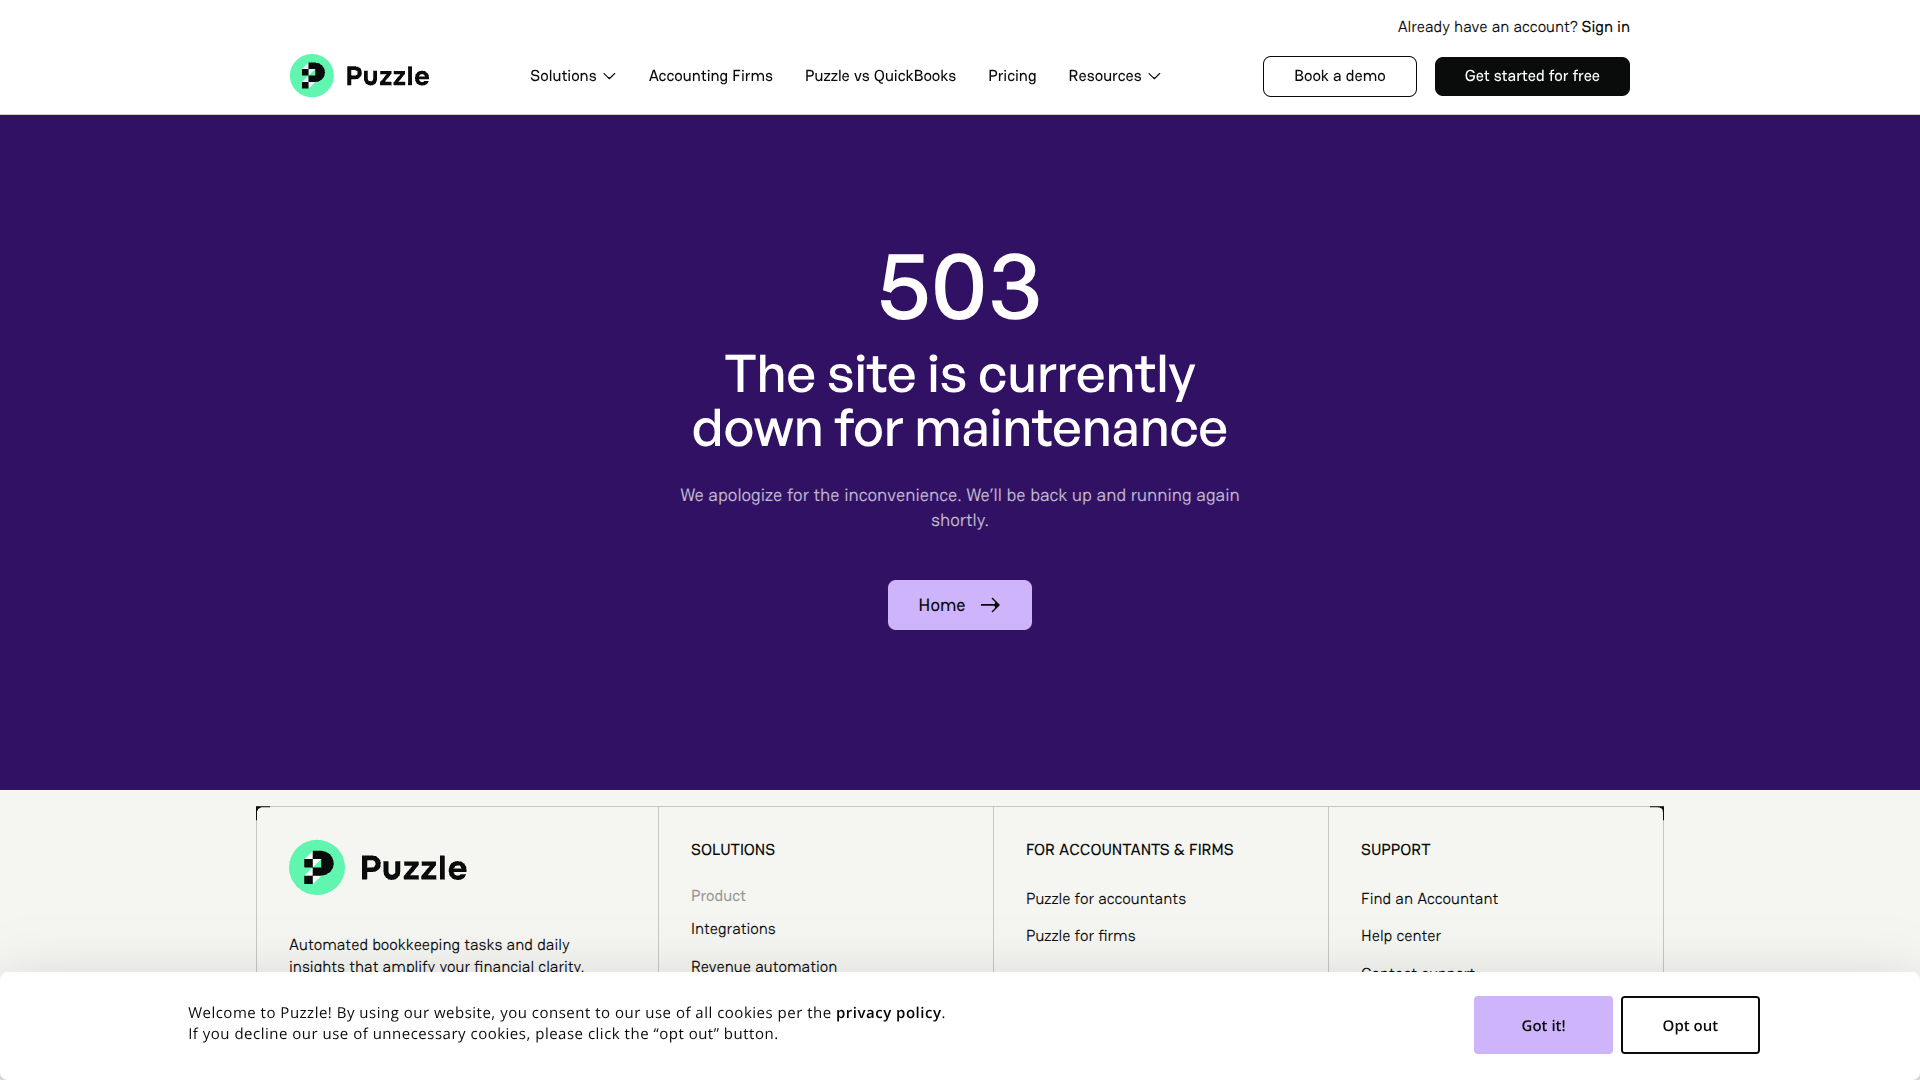Accept cookies with Got it! button
Image resolution: width=1920 pixels, height=1080 pixels.
tap(1542, 1025)
